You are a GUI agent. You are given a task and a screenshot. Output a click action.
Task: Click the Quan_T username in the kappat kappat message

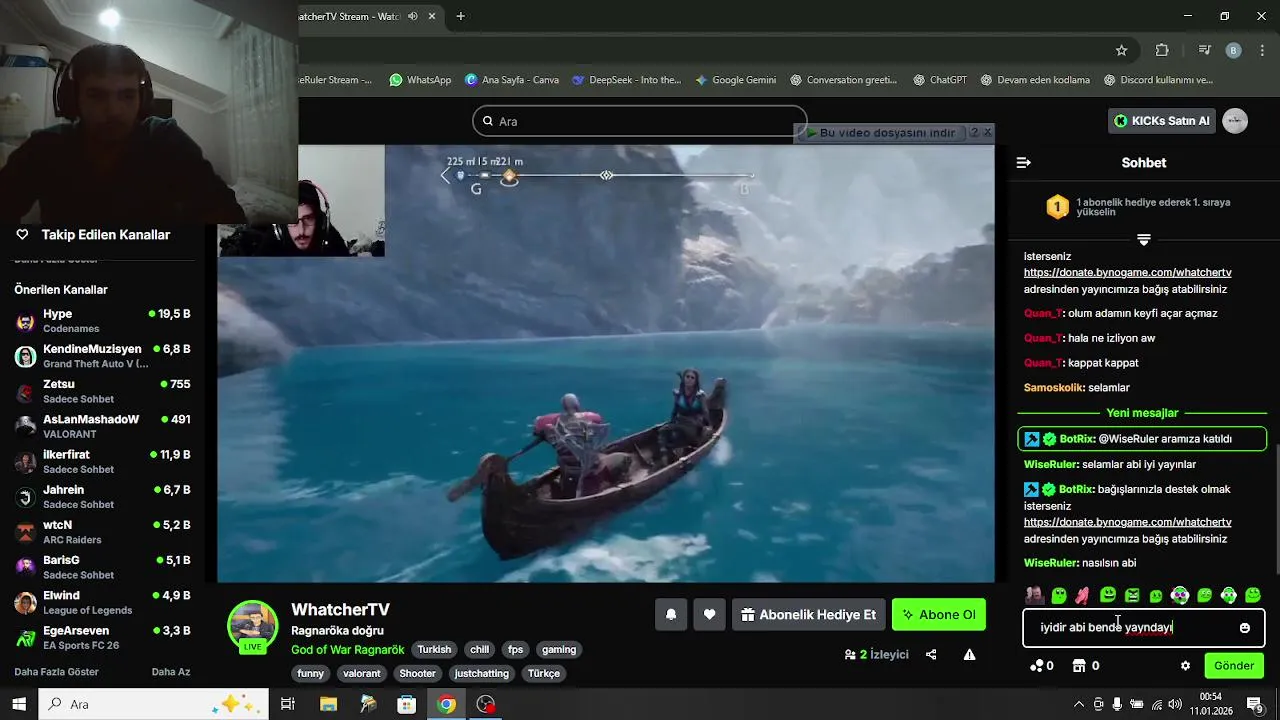[x=1042, y=363]
